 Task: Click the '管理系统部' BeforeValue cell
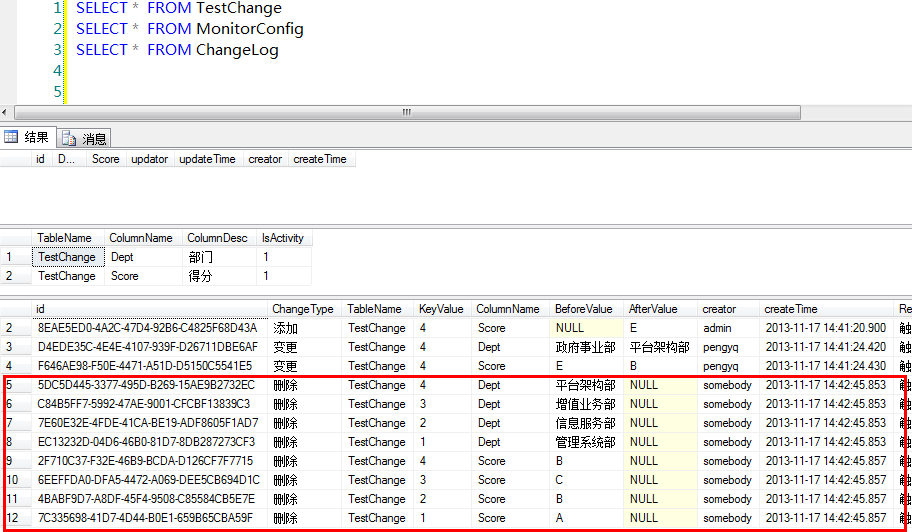[586, 442]
